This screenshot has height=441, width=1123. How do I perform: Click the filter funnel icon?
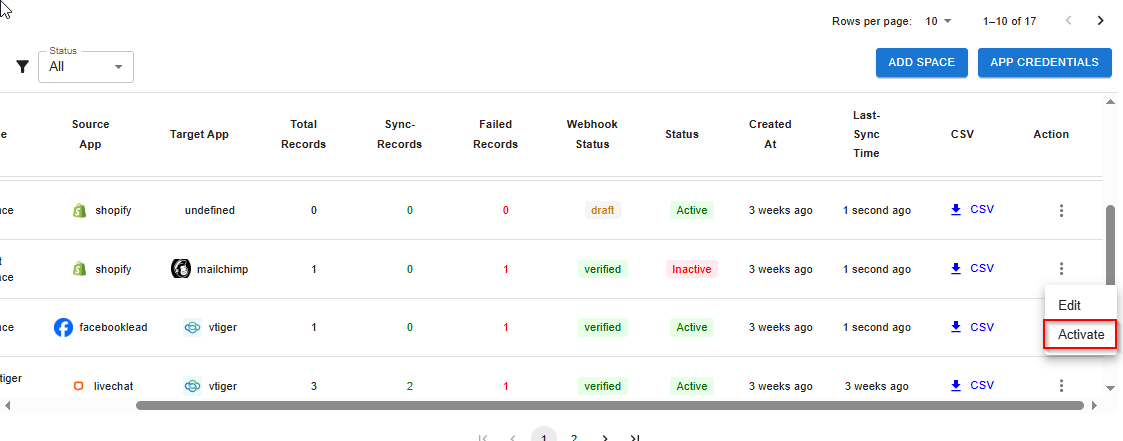22,67
